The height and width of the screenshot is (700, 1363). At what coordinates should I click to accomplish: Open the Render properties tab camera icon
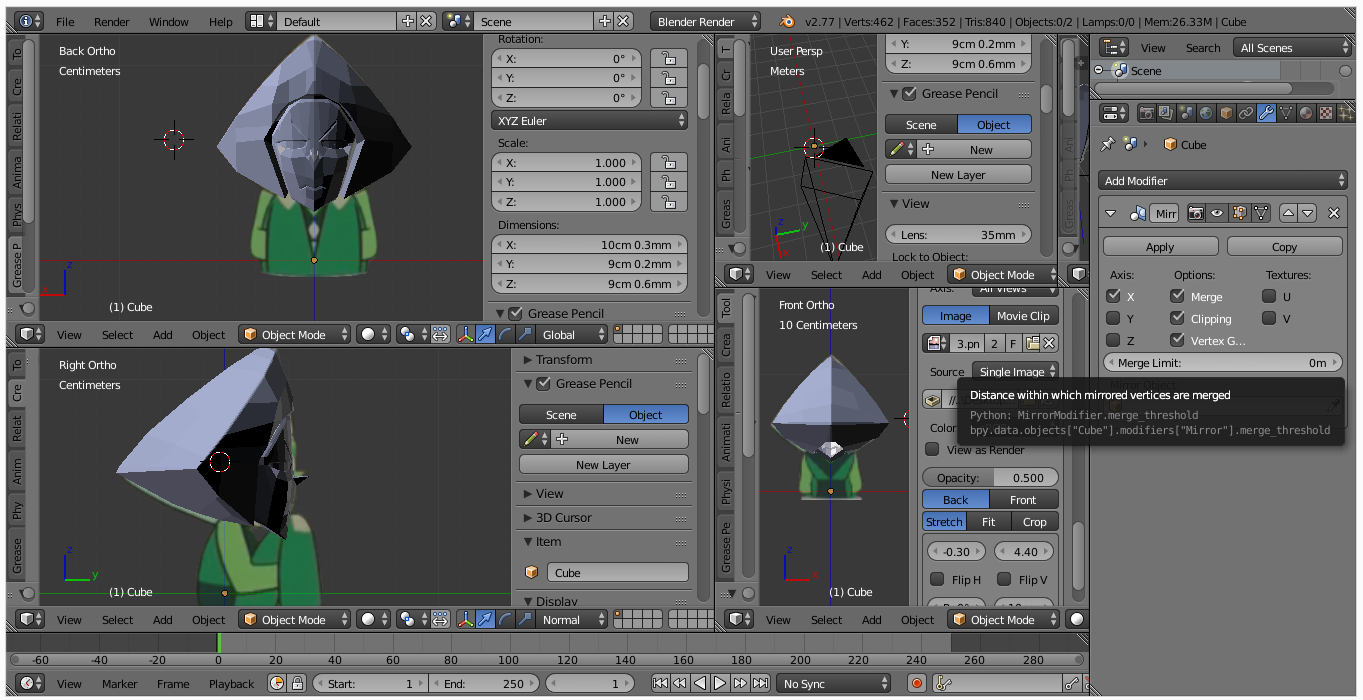click(1147, 113)
